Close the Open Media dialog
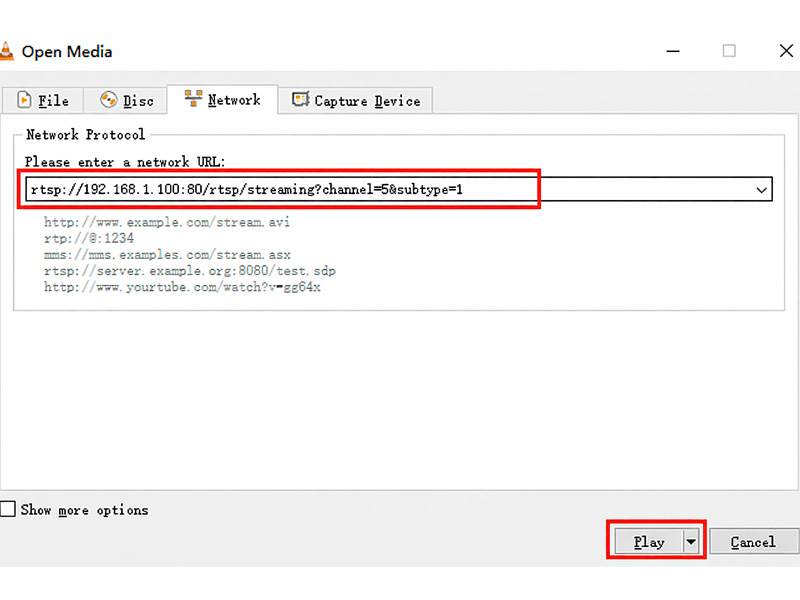This screenshot has width=800, height=600. pyautogui.click(x=786, y=51)
